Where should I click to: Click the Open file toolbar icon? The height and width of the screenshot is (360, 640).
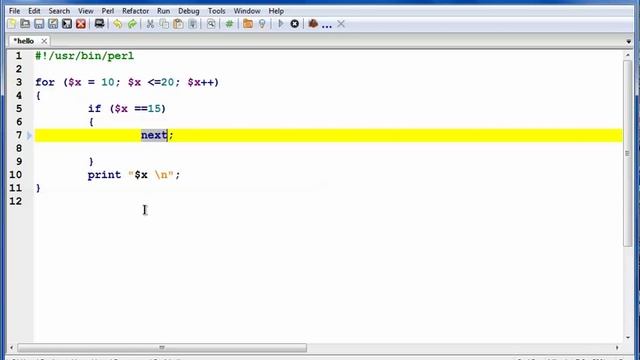click(x=25, y=24)
